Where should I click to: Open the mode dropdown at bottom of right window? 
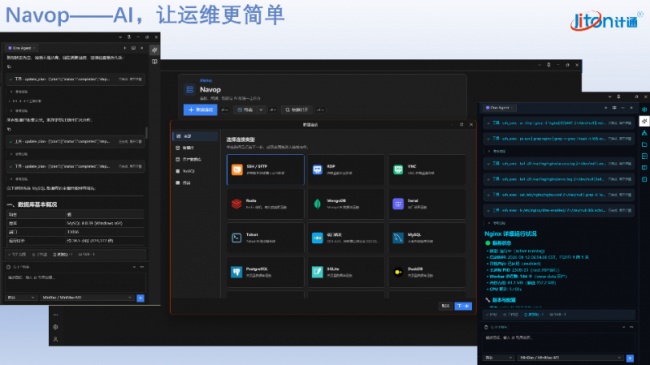pos(499,358)
